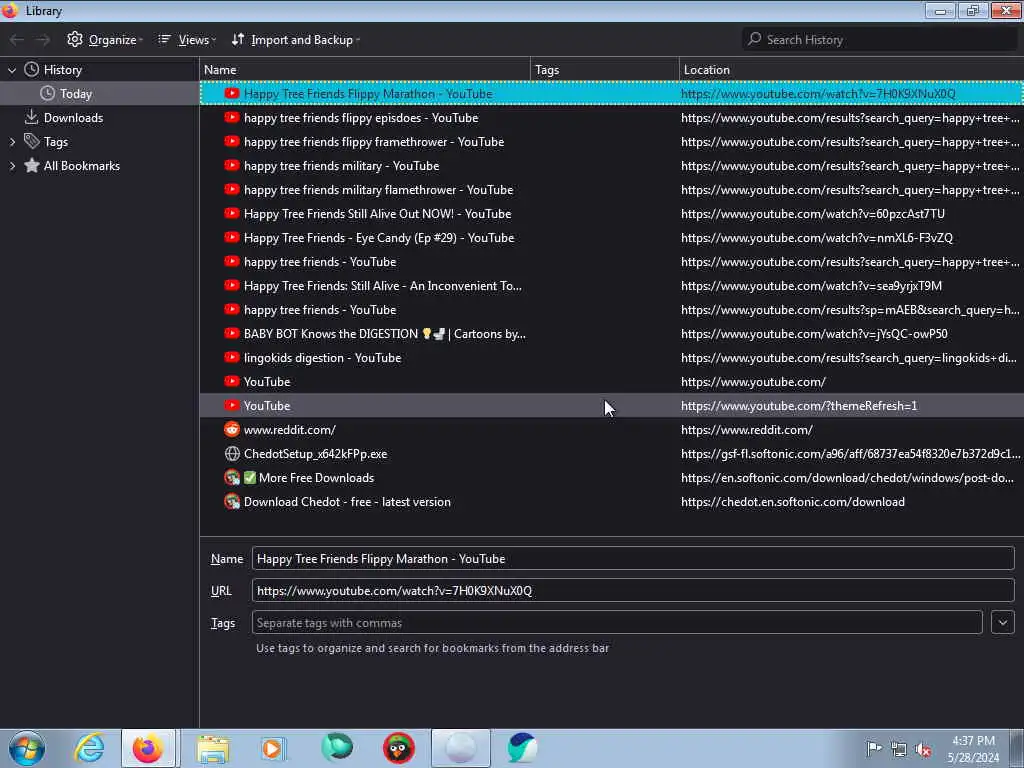Viewport: 1024px width, 768px height.
Task: Open Windows Explorer folder from taskbar
Action: 213,748
